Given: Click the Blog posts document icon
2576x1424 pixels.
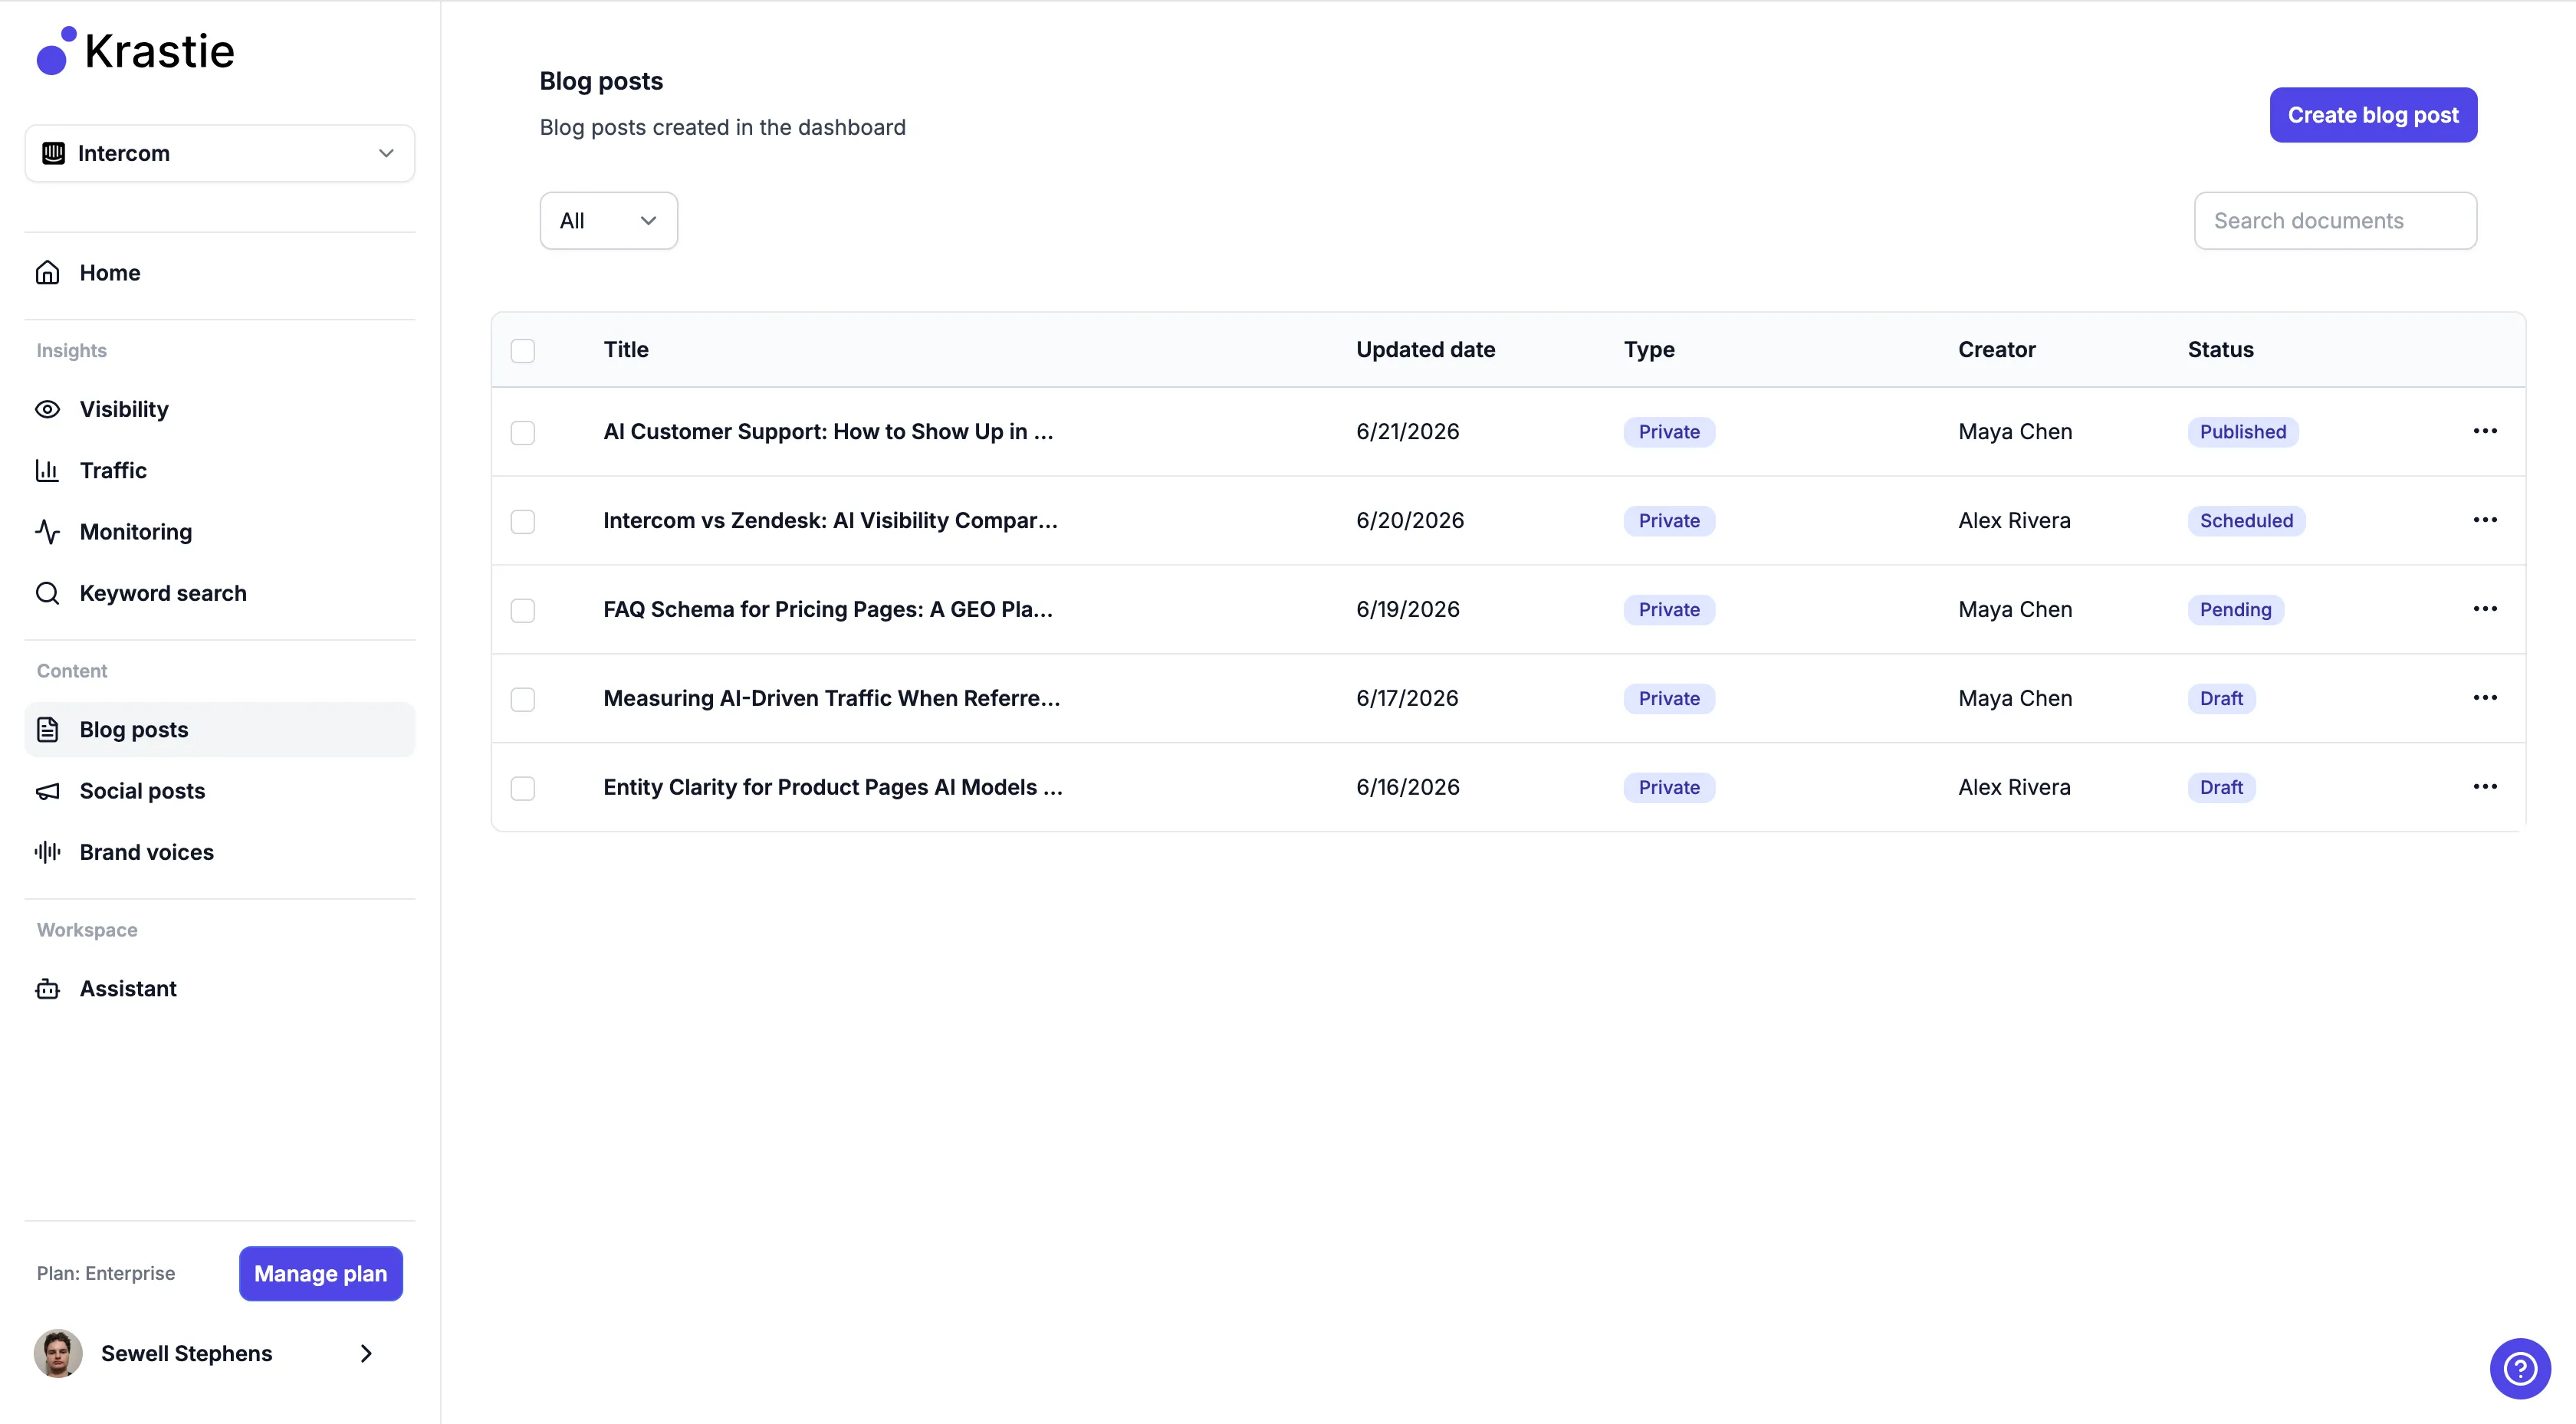Looking at the screenshot, I should tap(48, 729).
